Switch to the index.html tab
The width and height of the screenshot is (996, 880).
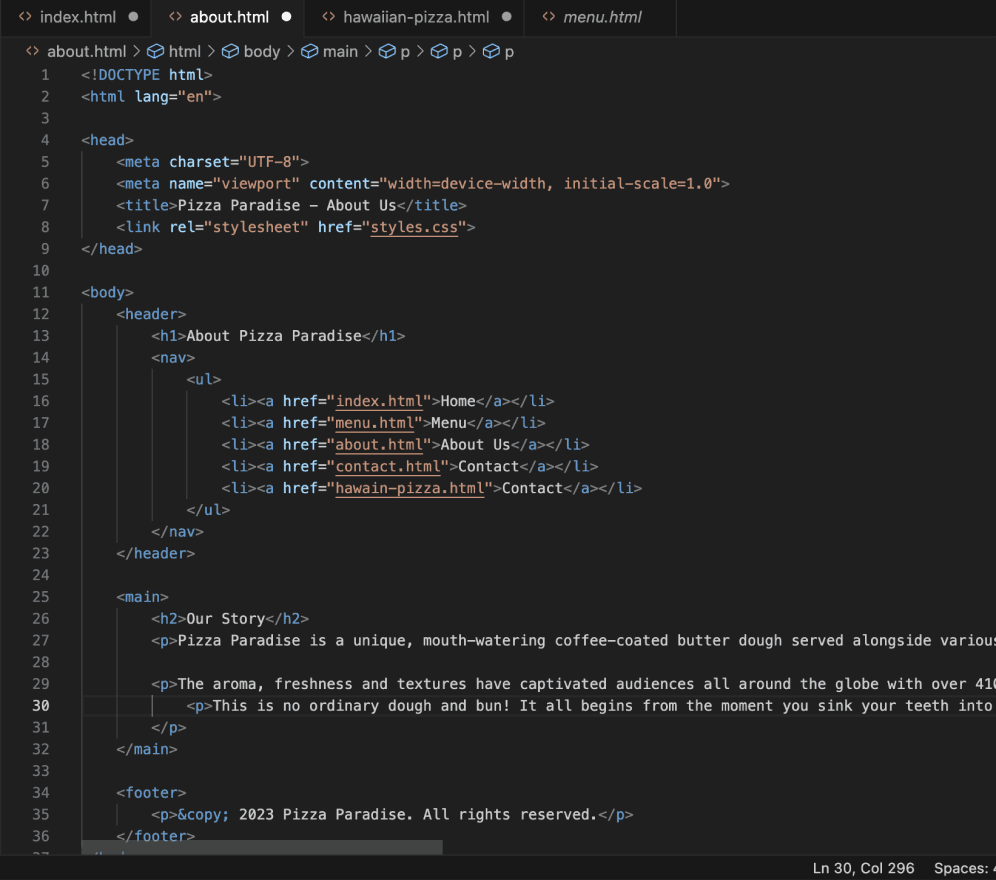click(x=76, y=17)
